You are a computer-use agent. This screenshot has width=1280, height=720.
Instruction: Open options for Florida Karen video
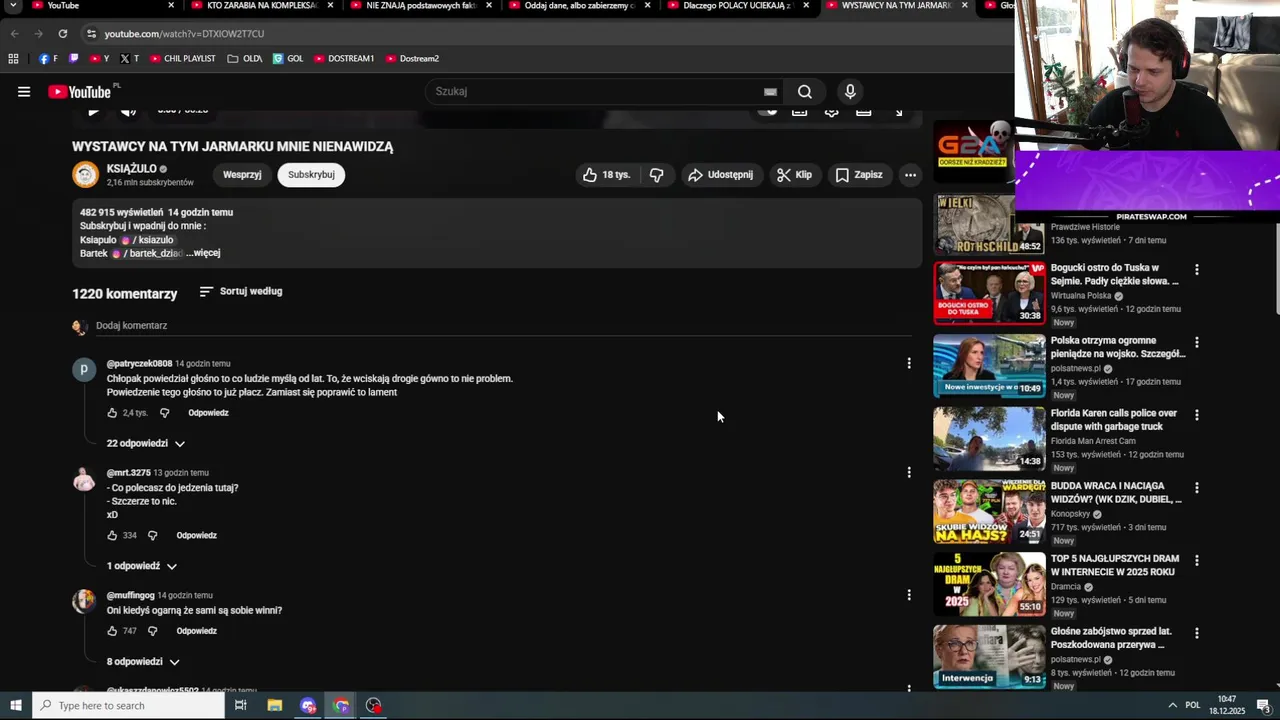coord(1196,415)
